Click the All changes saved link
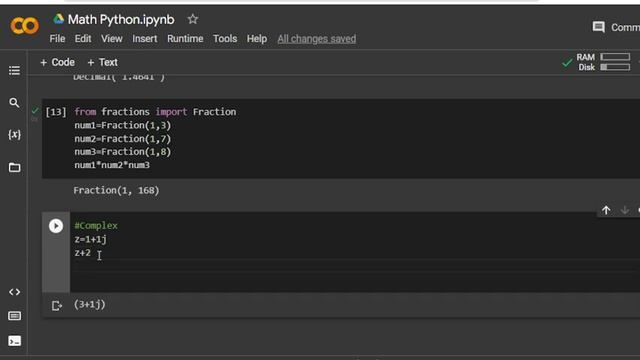Viewport: 640px width, 360px height. coord(317,39)
